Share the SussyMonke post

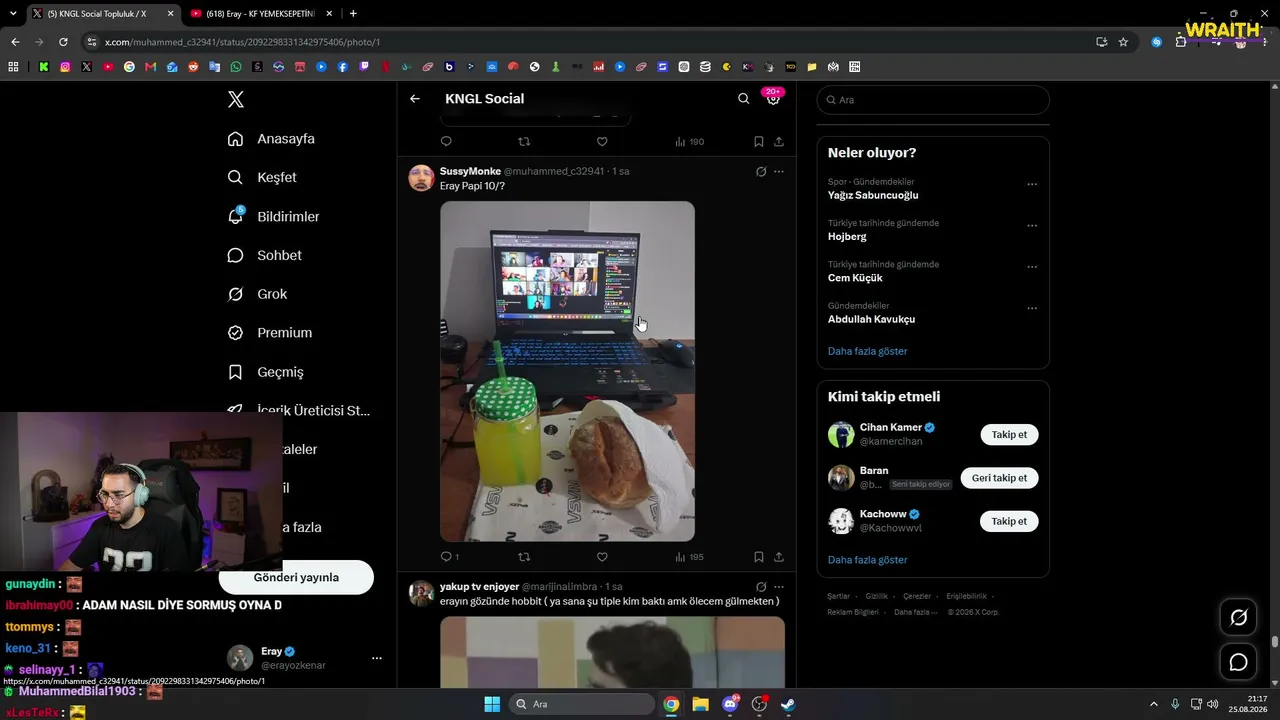[779, 557]
